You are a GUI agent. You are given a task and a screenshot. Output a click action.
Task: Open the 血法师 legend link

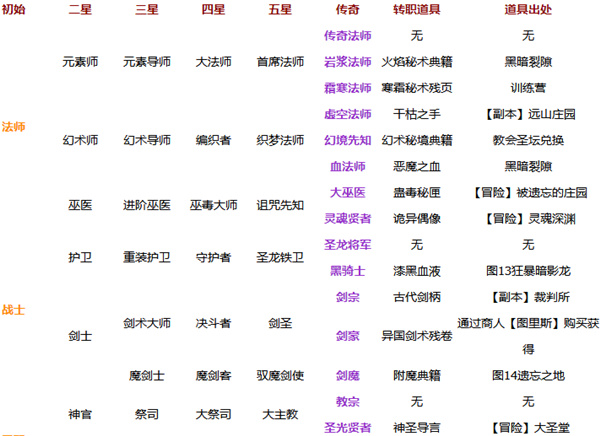(x=348, y=166)
